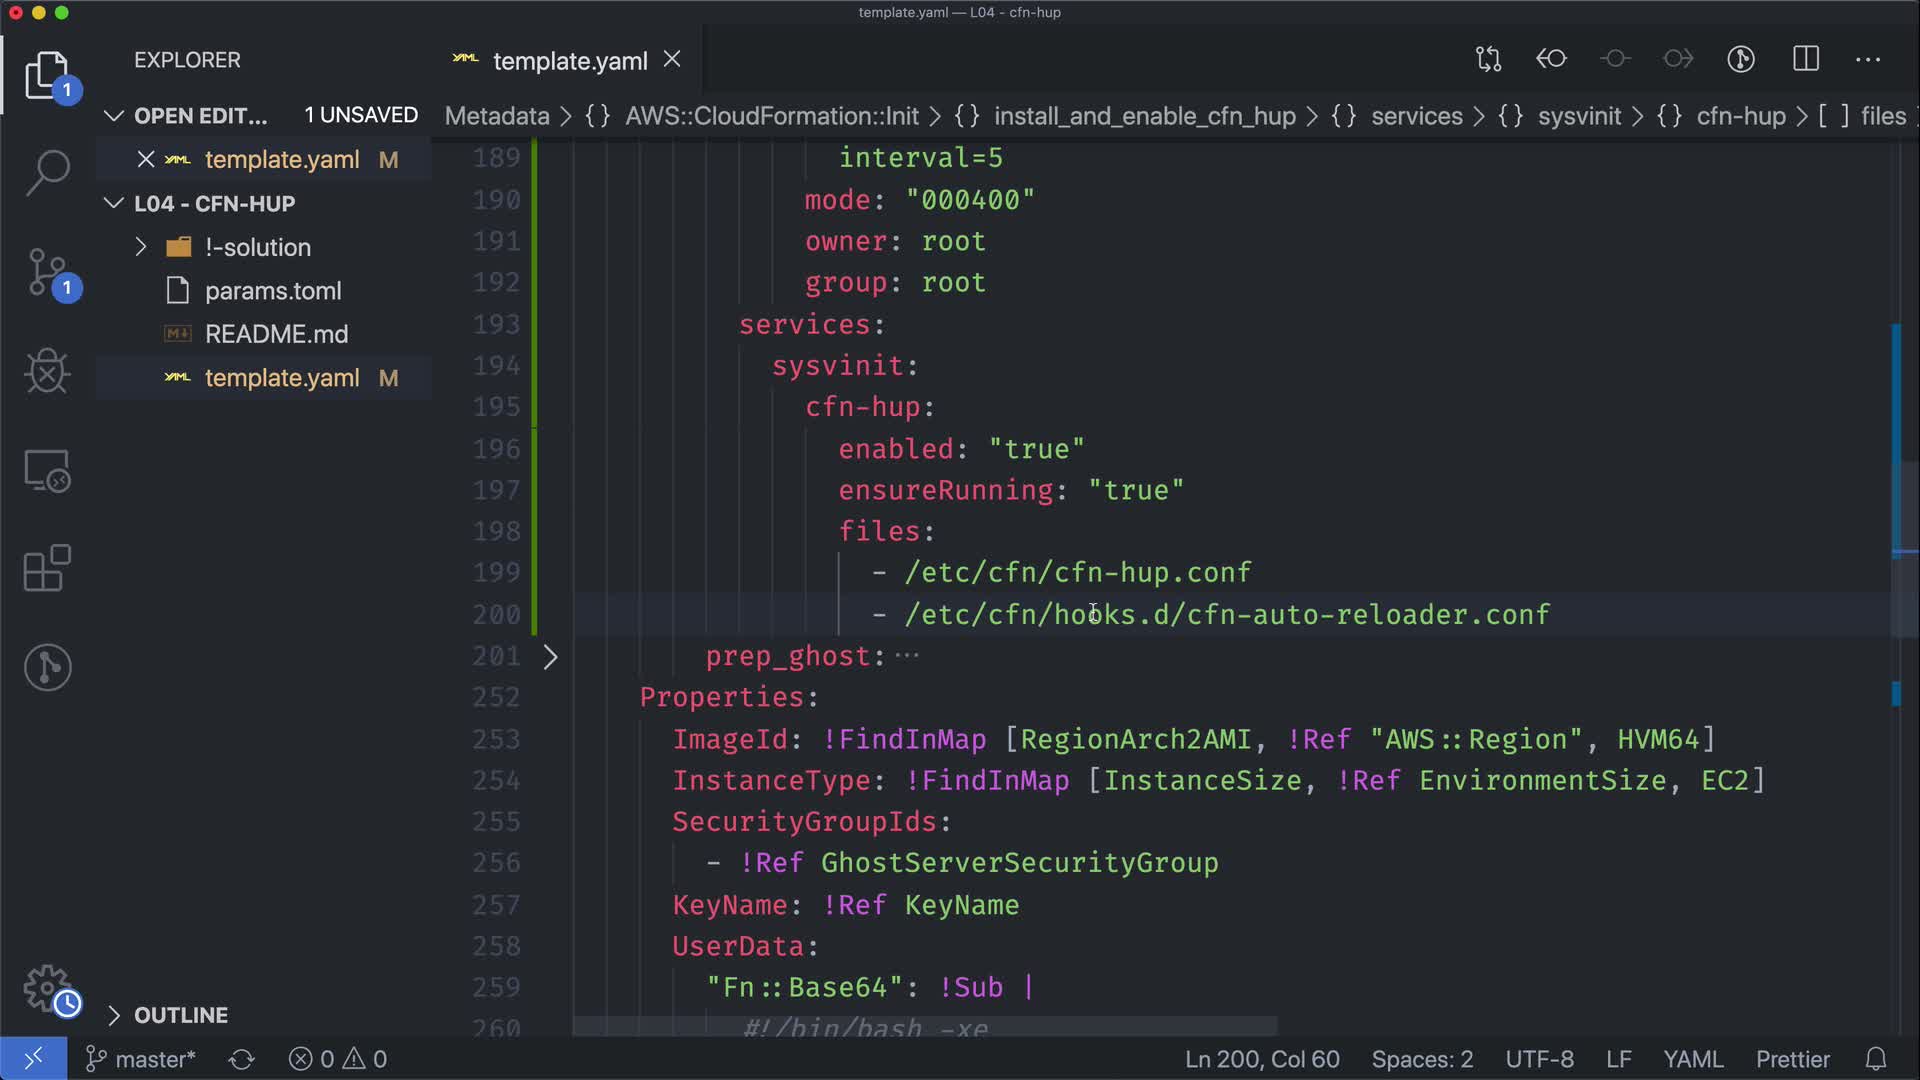Open the Run and Debug view

click(47, 371)
